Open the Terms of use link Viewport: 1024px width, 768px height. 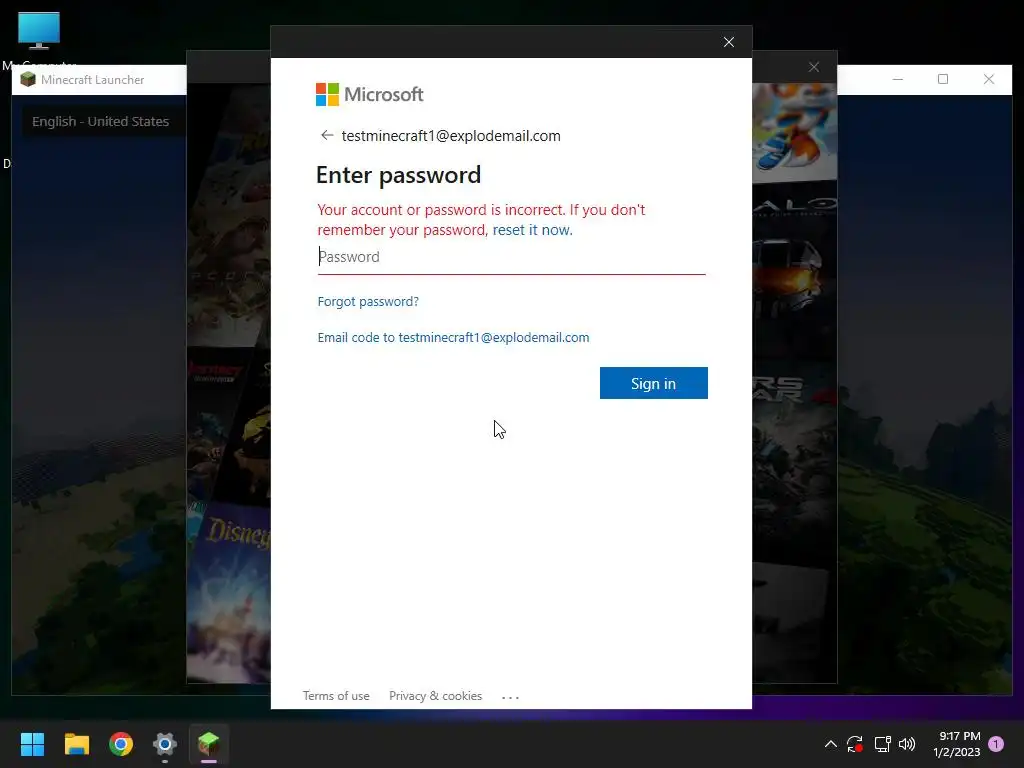(x=336, y=696)
